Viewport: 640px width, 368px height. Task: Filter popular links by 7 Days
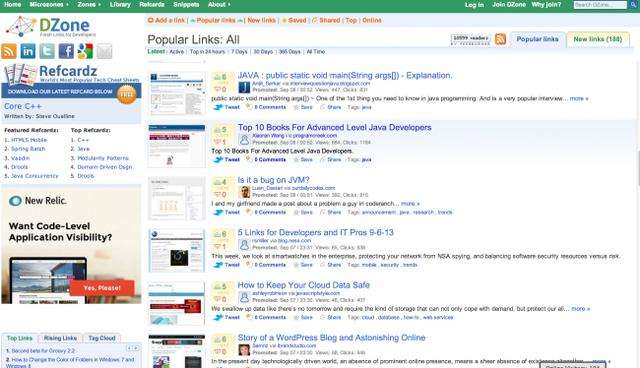point(239,52)
